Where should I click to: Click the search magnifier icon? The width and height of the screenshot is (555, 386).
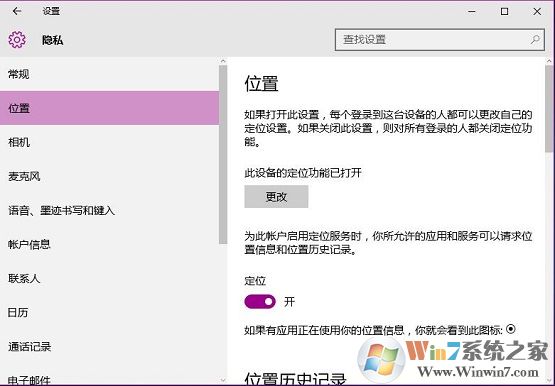[535, 39]
